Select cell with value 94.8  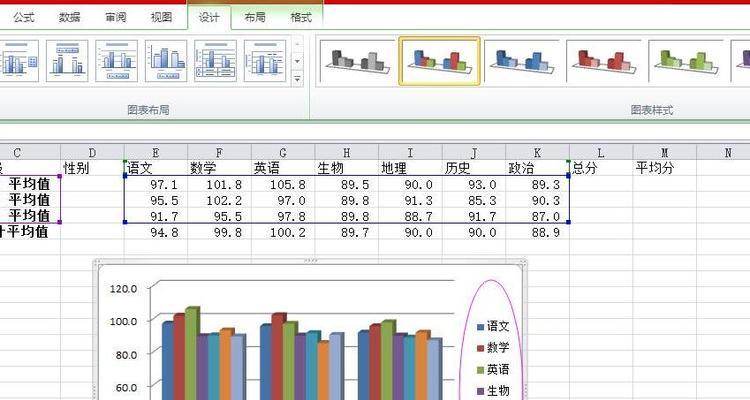pyautogui.click(x=155, y=233)
